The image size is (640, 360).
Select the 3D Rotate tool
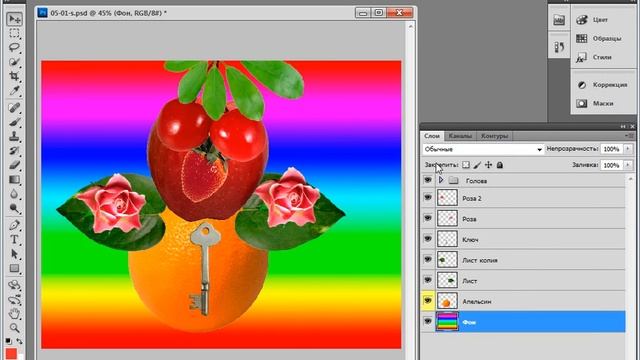pyautogui.click(x=14, y=285)
